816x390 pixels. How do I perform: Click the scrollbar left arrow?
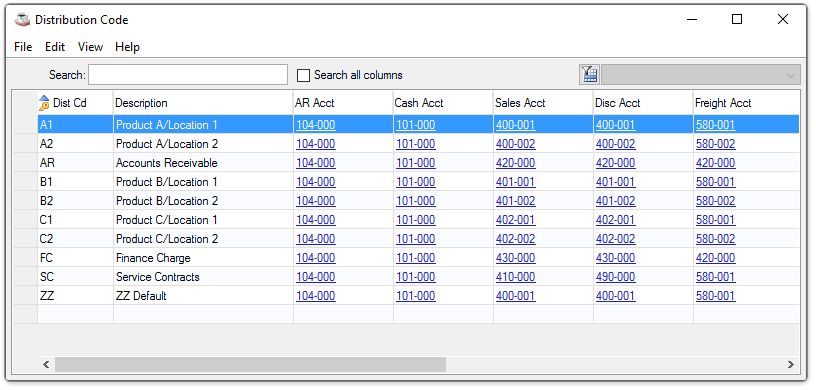click(x=46, y=364)
